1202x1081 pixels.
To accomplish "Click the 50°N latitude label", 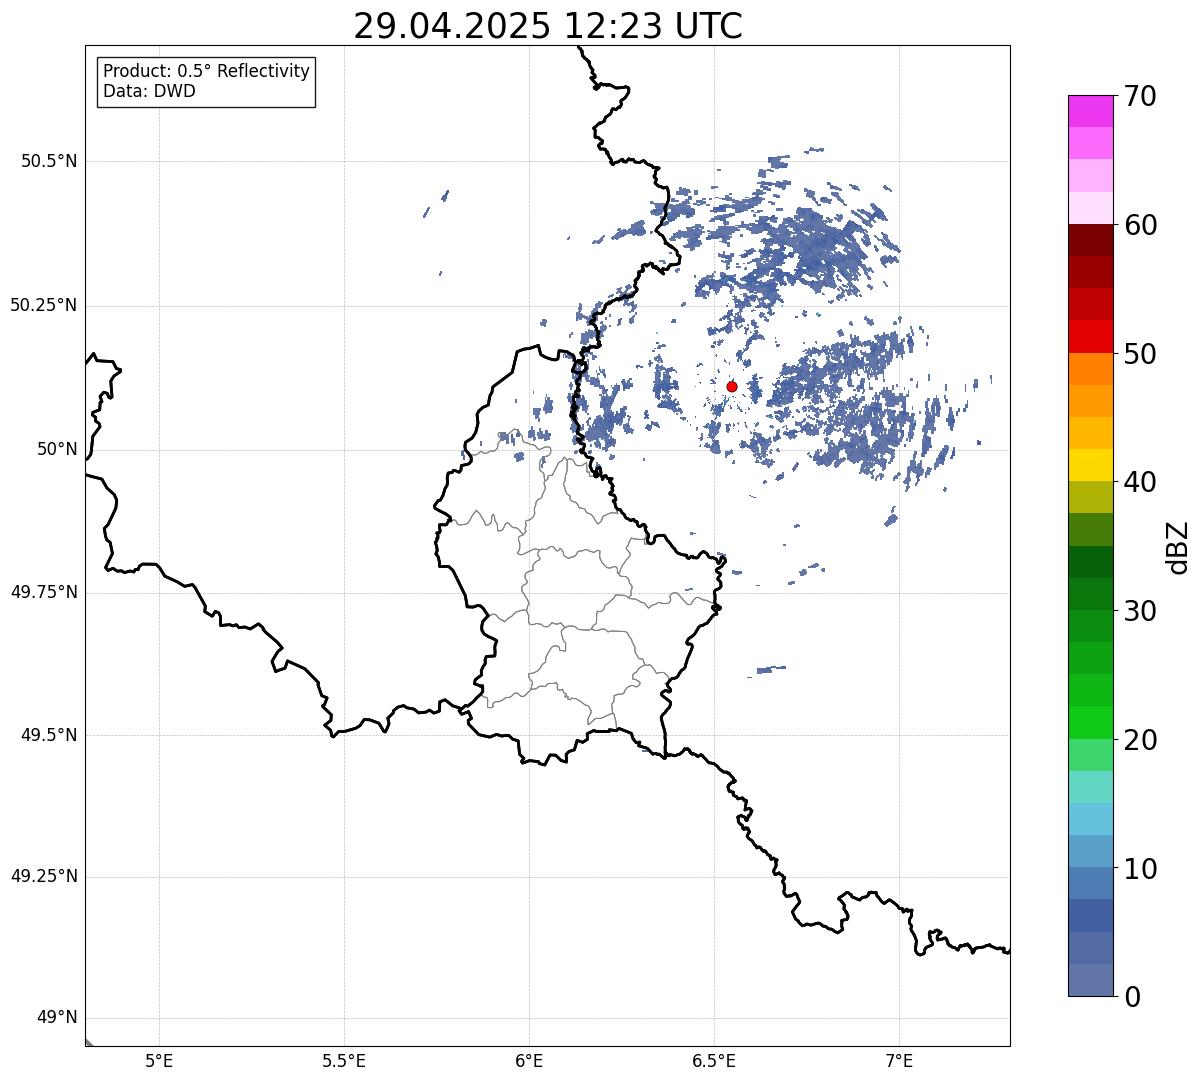I will click(57, 449).
